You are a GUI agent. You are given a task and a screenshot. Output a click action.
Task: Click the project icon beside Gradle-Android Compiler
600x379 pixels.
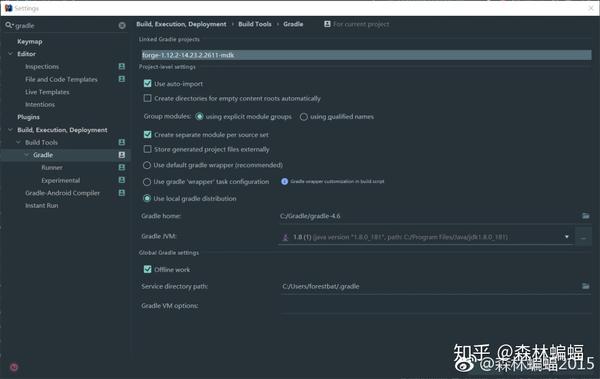[x=122, y=193]
